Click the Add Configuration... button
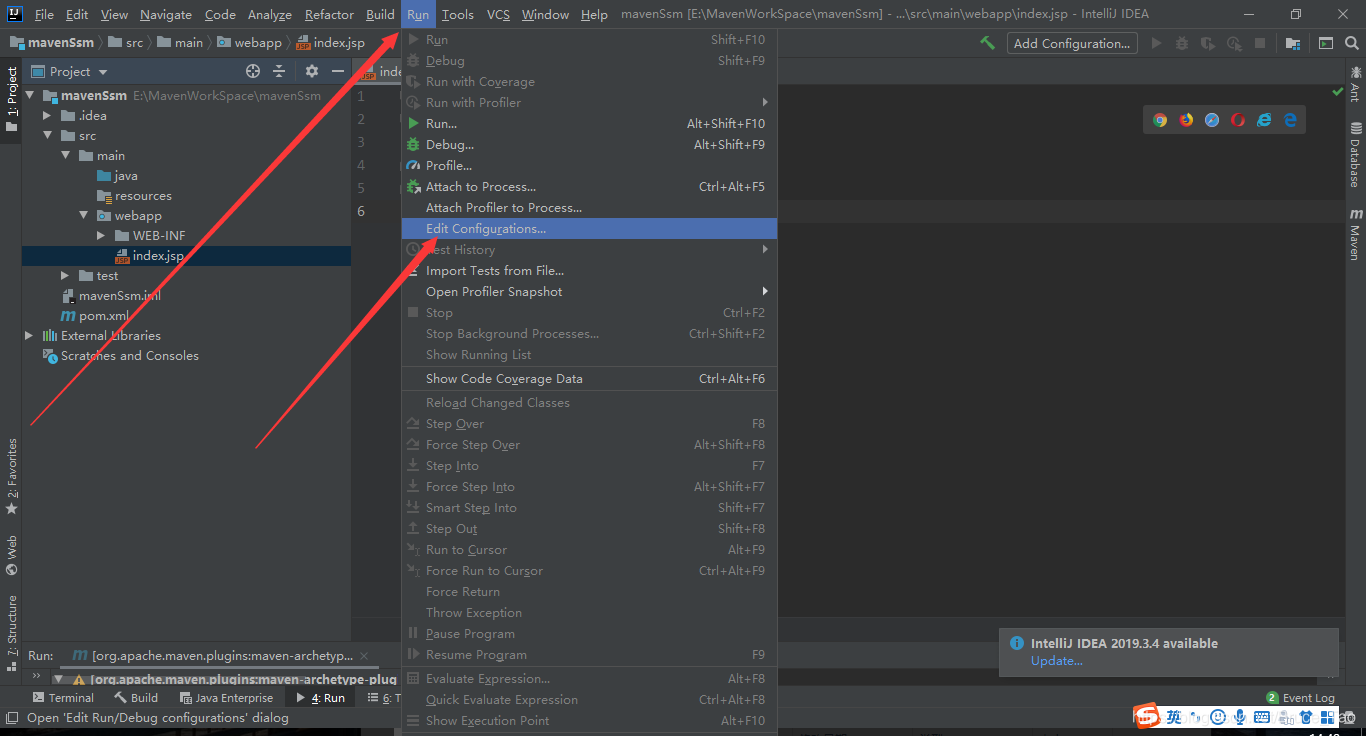The height and width of the screenshot is (736, 1366). [1072, 43]
